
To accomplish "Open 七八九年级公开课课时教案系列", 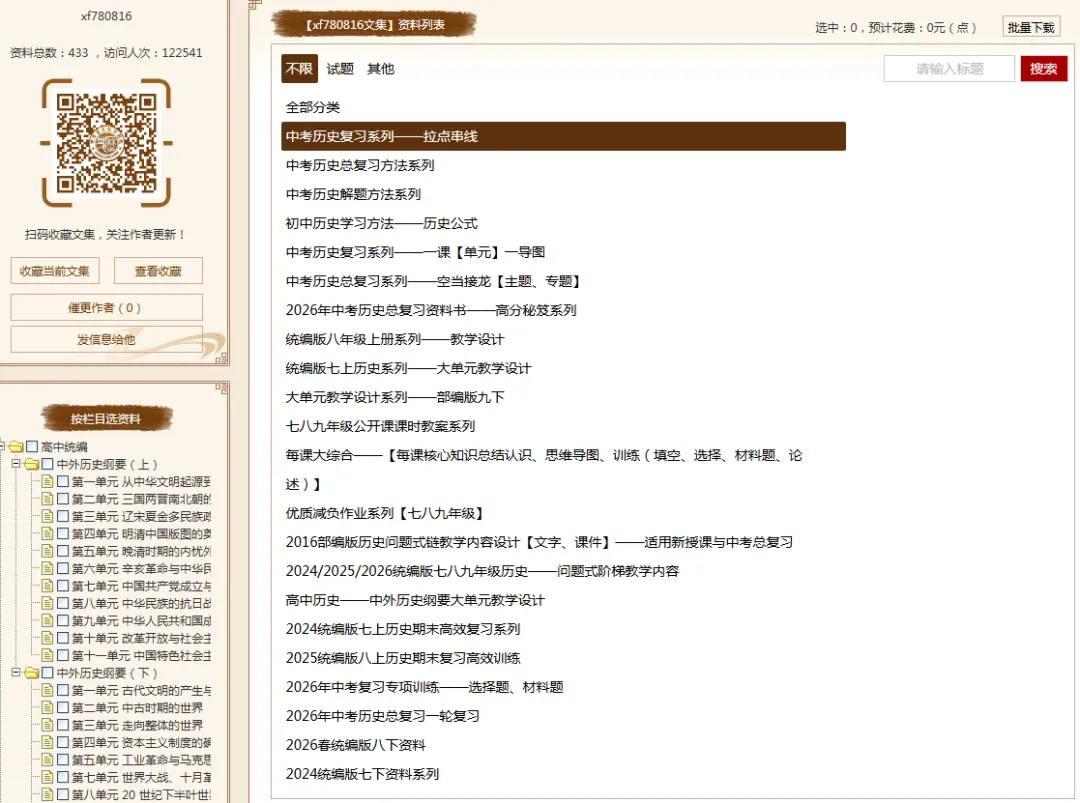I will [380, 426].
